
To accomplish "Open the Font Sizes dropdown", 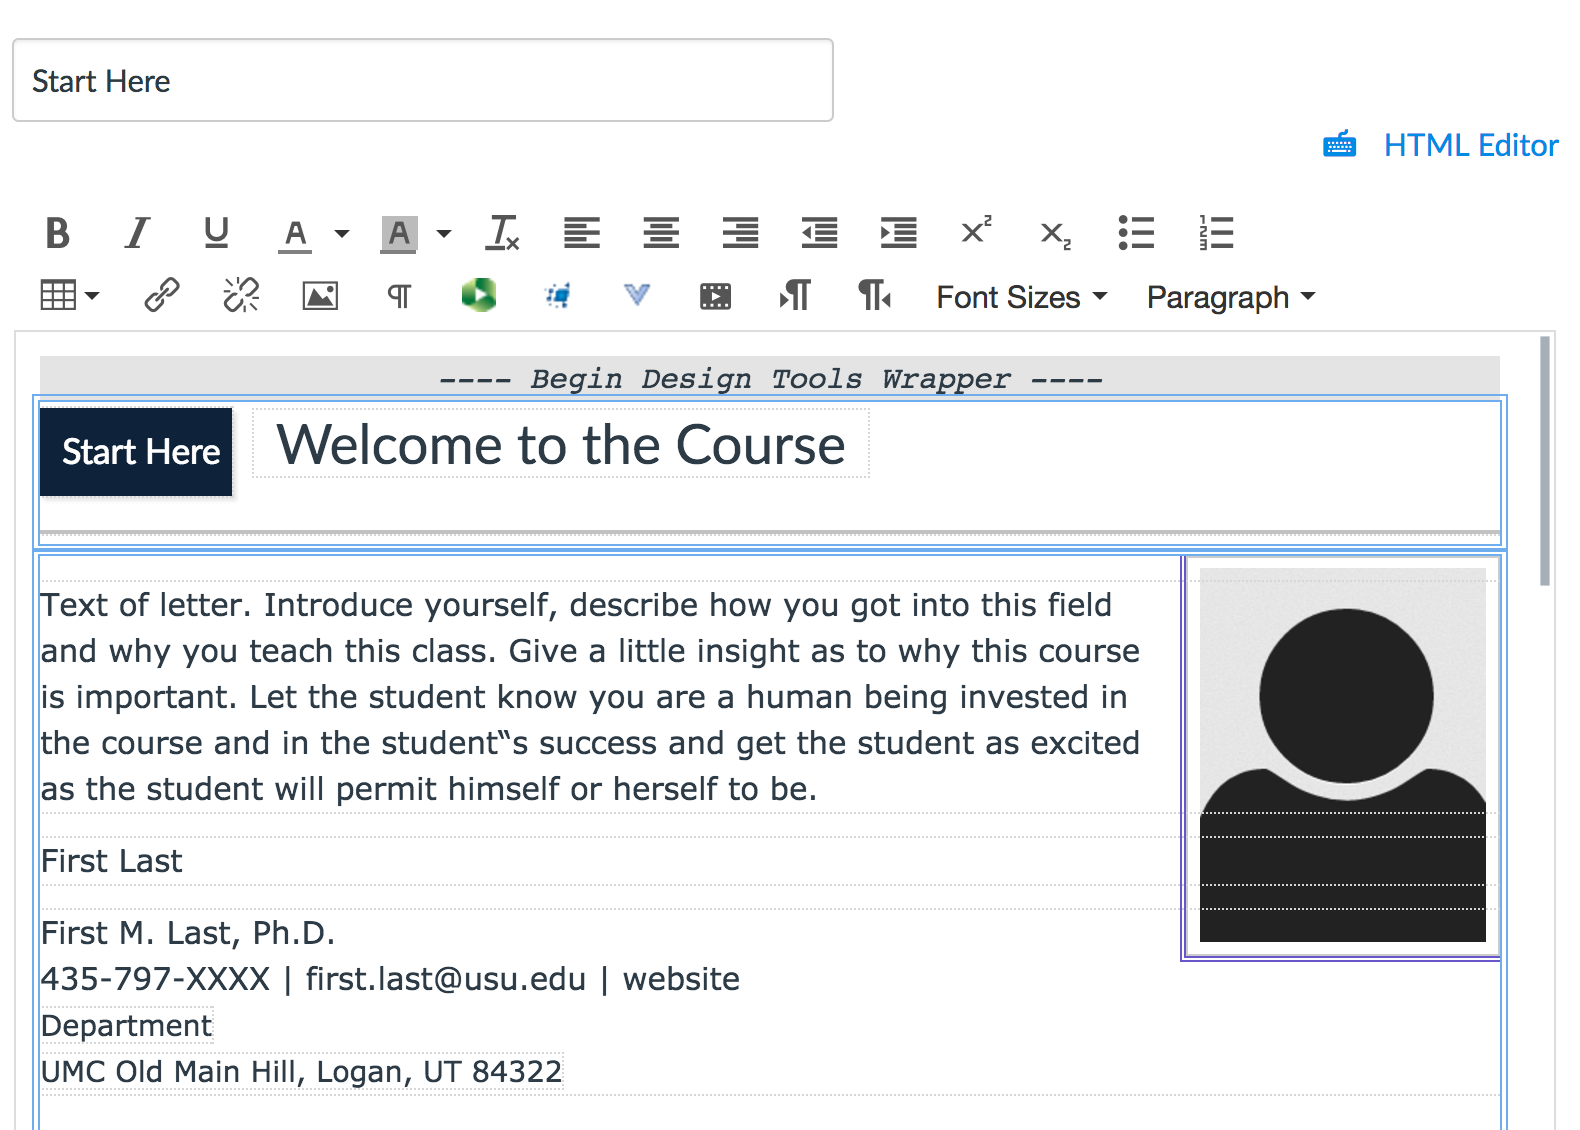I will point(1022,297).
